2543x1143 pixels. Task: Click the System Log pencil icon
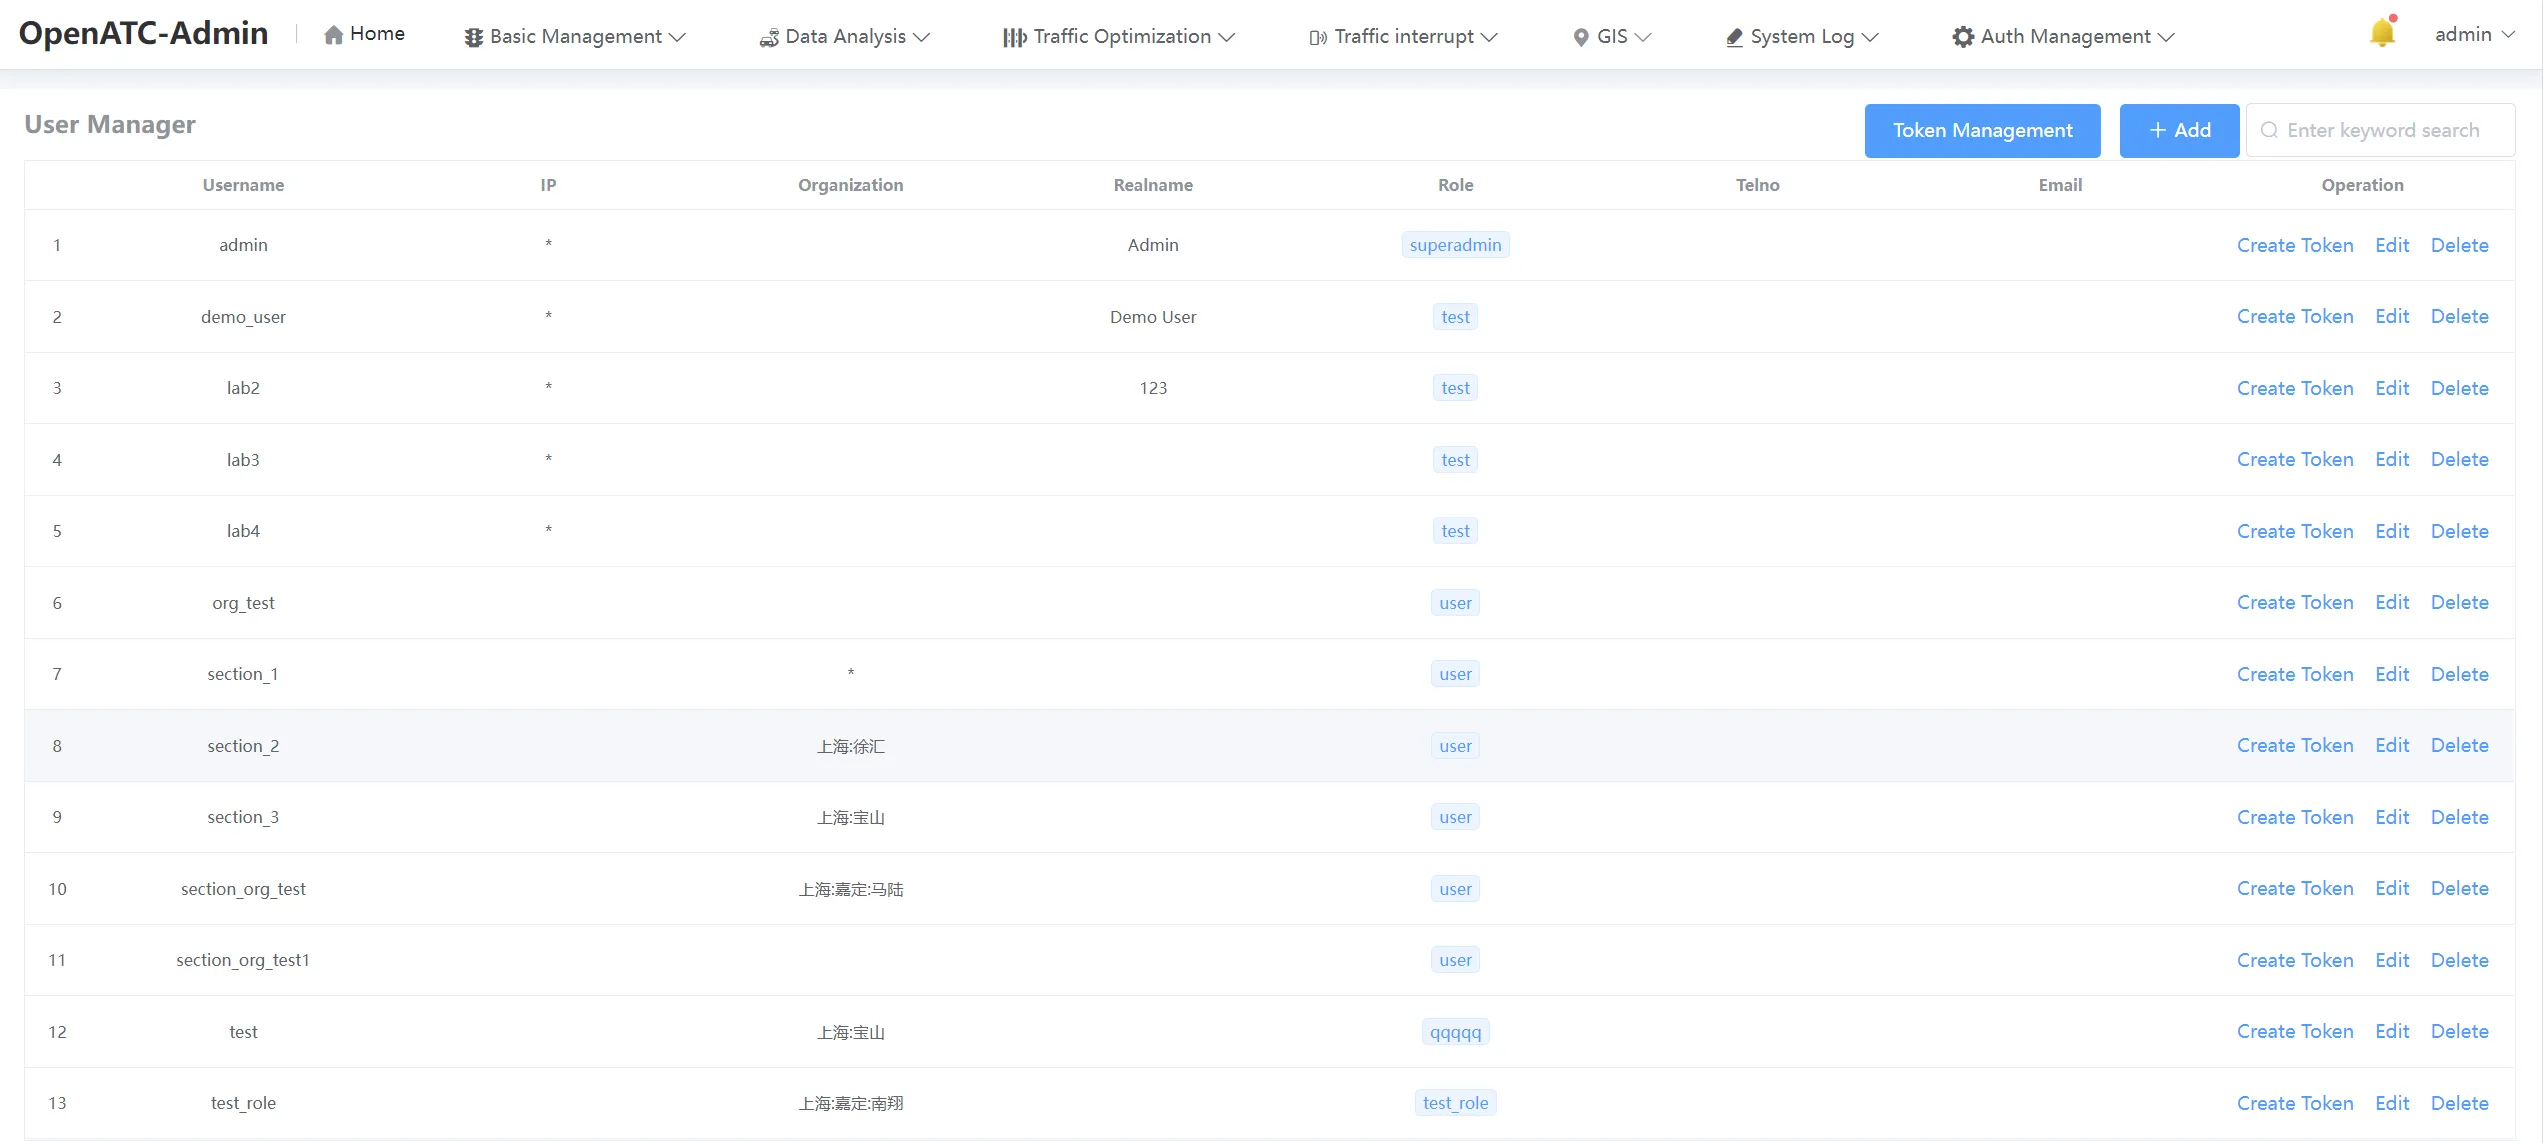(x=1734, y=38)
